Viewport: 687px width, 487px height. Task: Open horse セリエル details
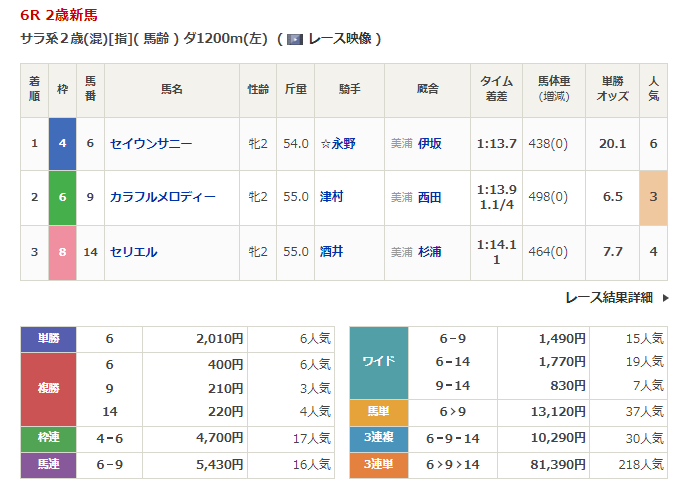click(133, 252)
